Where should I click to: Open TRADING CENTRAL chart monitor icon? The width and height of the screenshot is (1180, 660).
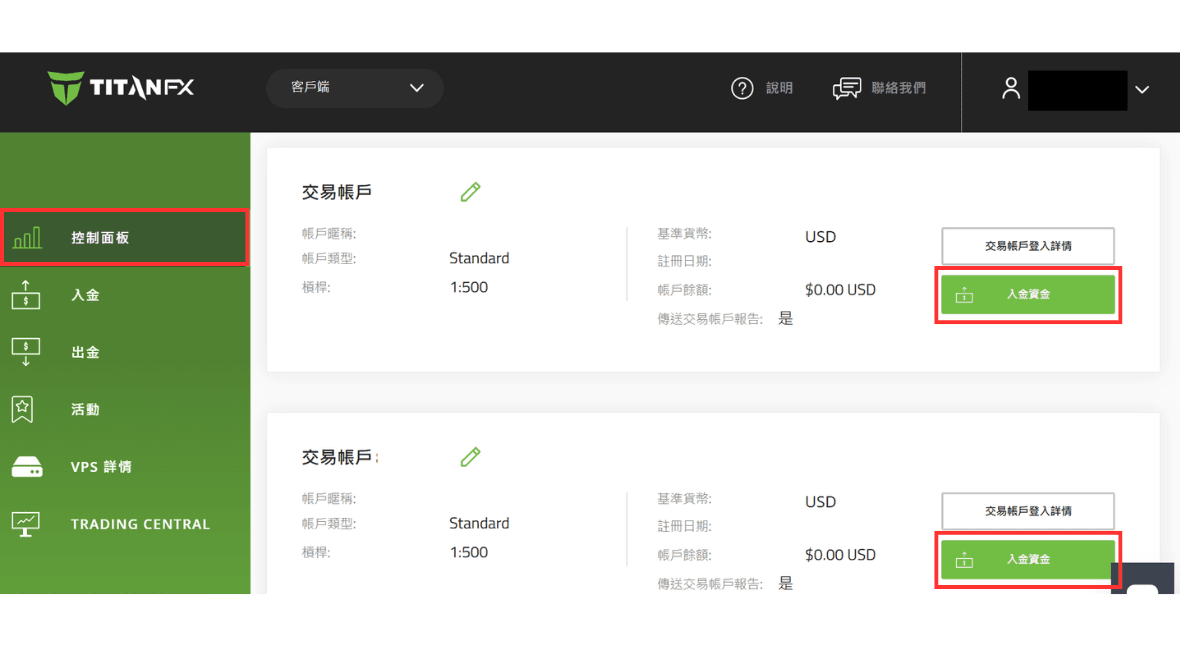coord(27,523)
